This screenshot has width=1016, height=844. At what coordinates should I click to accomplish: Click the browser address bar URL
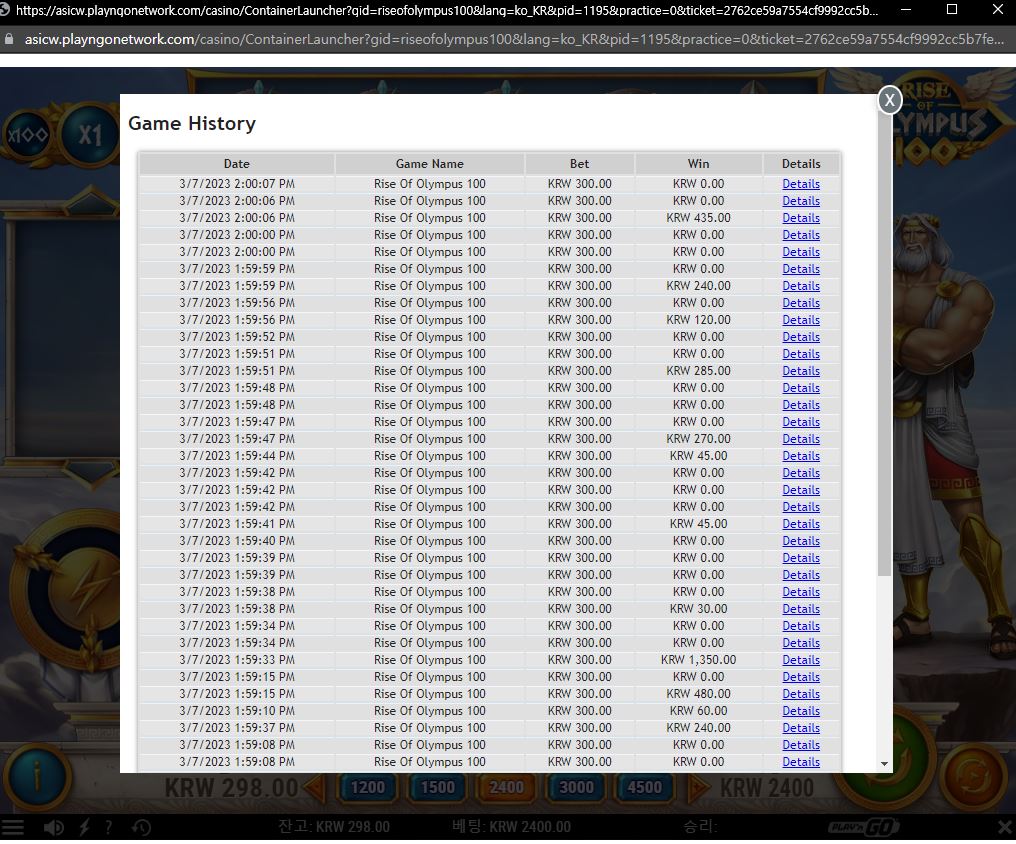point(514,39)
